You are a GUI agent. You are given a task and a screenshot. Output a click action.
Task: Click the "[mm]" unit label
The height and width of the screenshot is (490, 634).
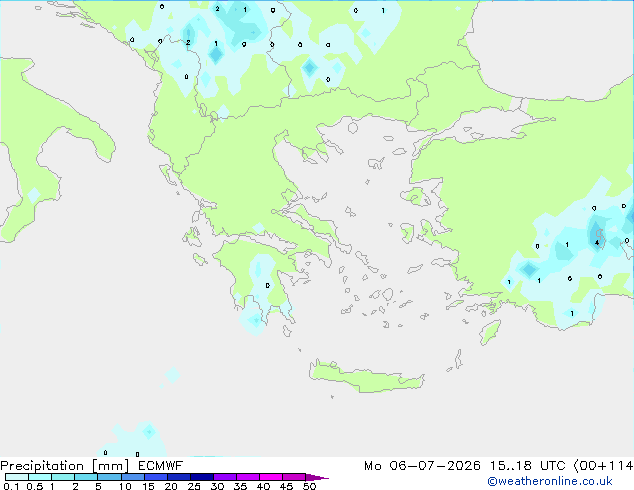pyautogui.click(x=111, y=466)
